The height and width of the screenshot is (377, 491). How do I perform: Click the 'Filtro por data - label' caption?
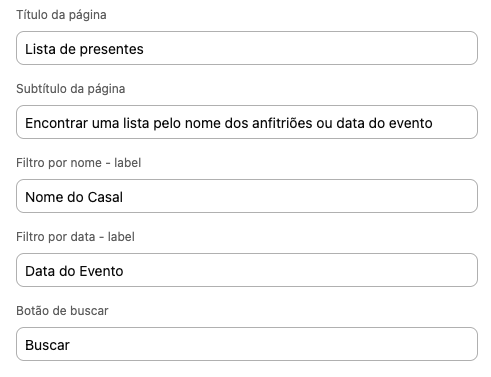click(x=75, y=237)
